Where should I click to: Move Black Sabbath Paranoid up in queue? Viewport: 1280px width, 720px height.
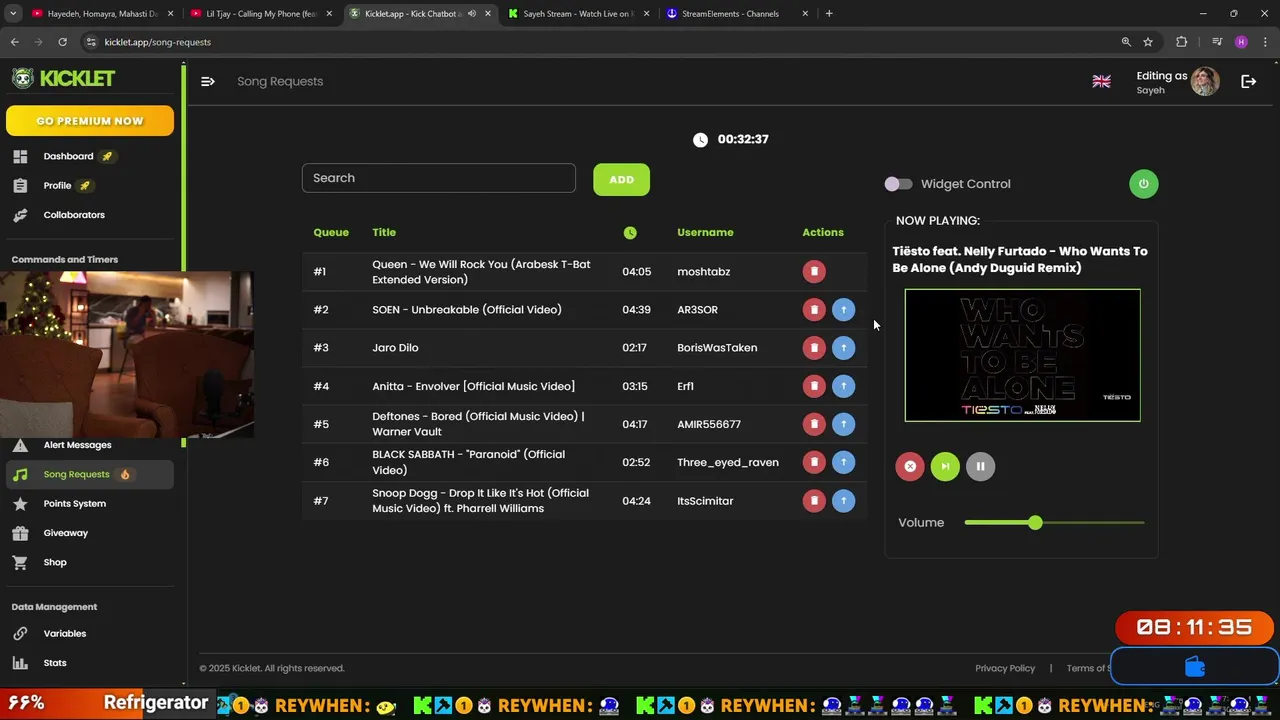point(843,462)
